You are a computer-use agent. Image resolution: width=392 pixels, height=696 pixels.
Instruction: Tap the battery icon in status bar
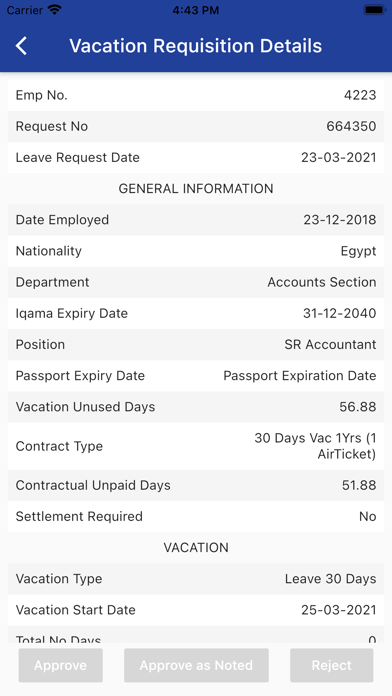click(375, 10)
